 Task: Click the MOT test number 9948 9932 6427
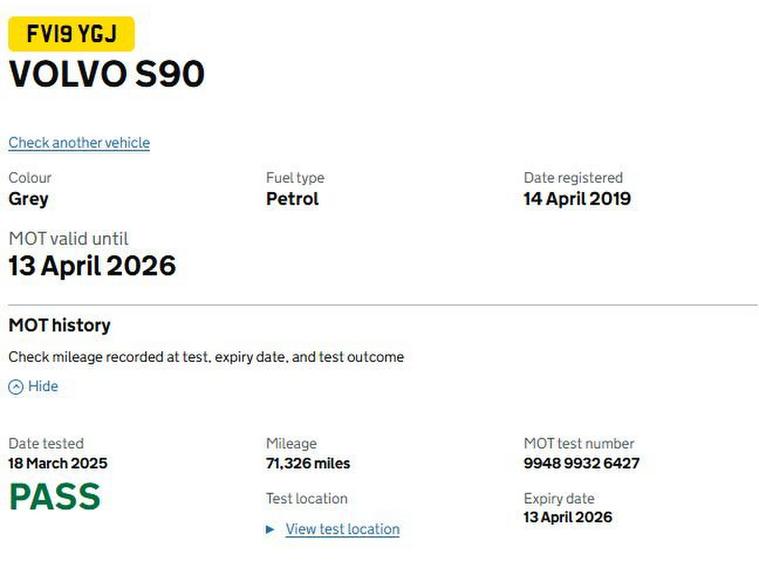click(581, 464)
